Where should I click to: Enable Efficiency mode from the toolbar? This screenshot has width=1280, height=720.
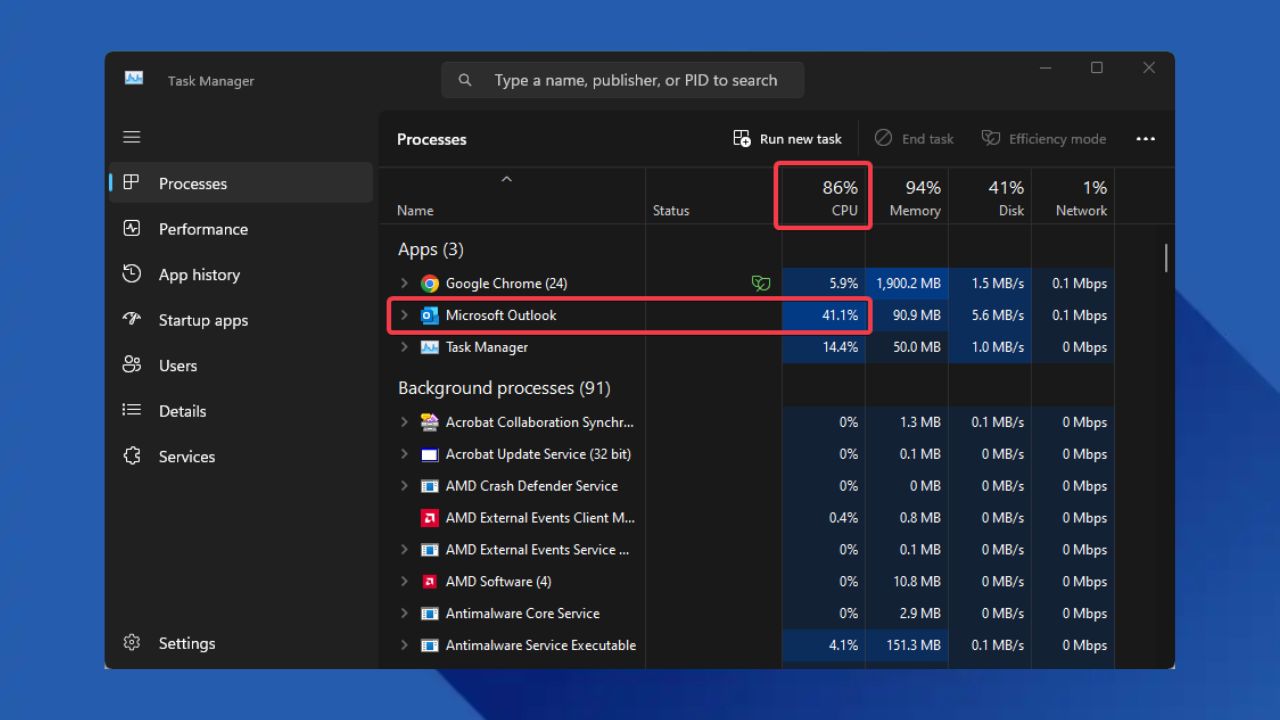(1044, 138)
